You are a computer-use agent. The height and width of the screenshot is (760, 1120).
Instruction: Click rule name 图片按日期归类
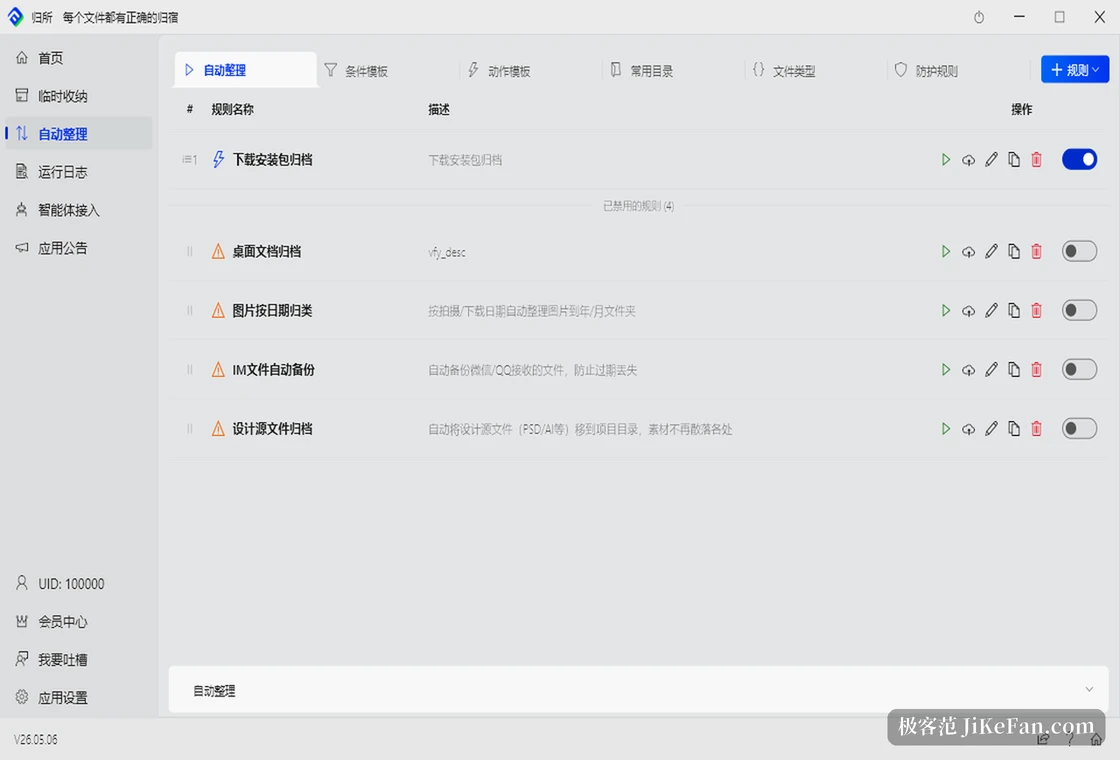tap(272, 311)
